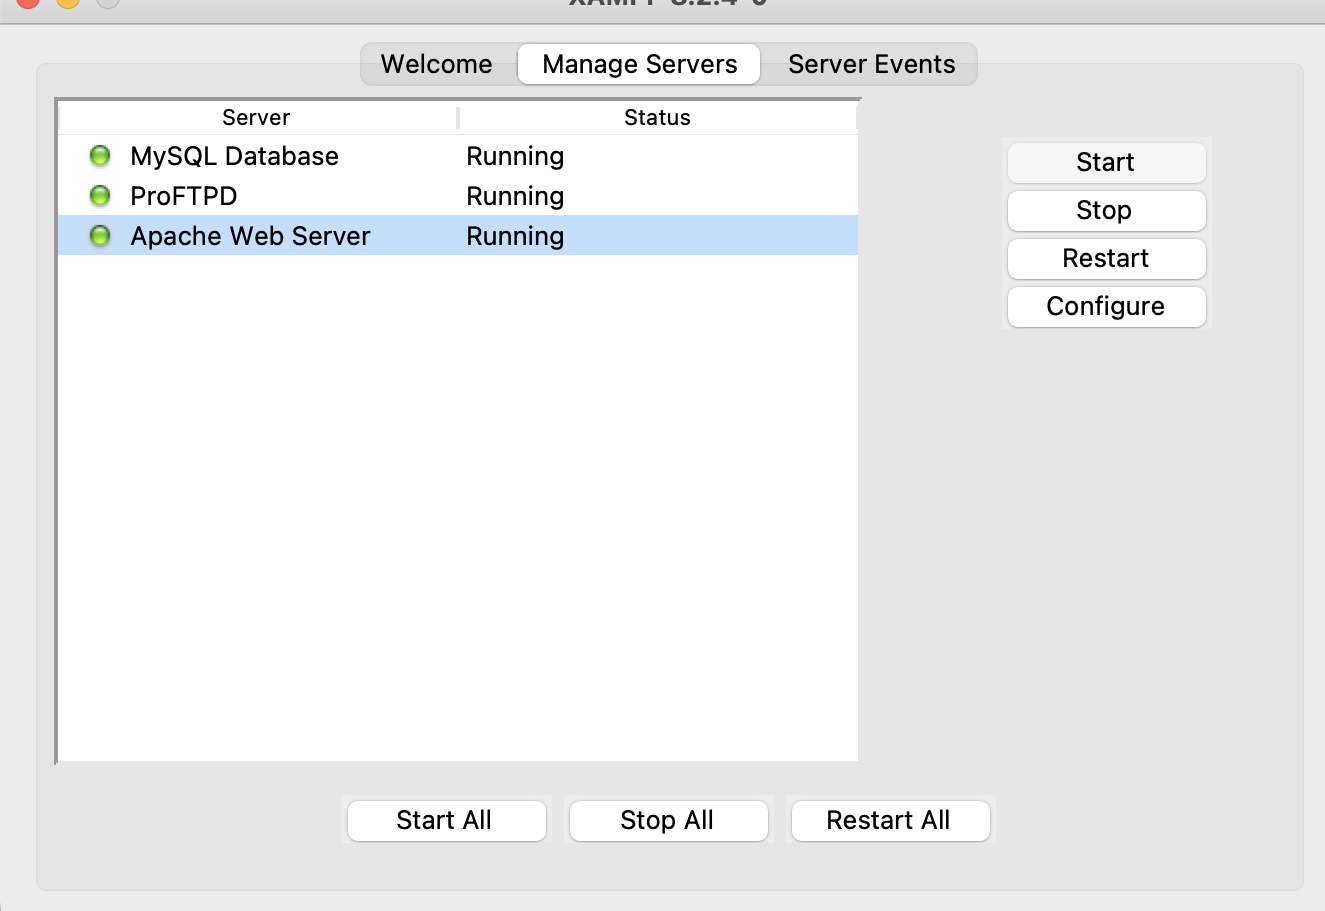Minimize the XAMPP window

(x=67, y=2)
